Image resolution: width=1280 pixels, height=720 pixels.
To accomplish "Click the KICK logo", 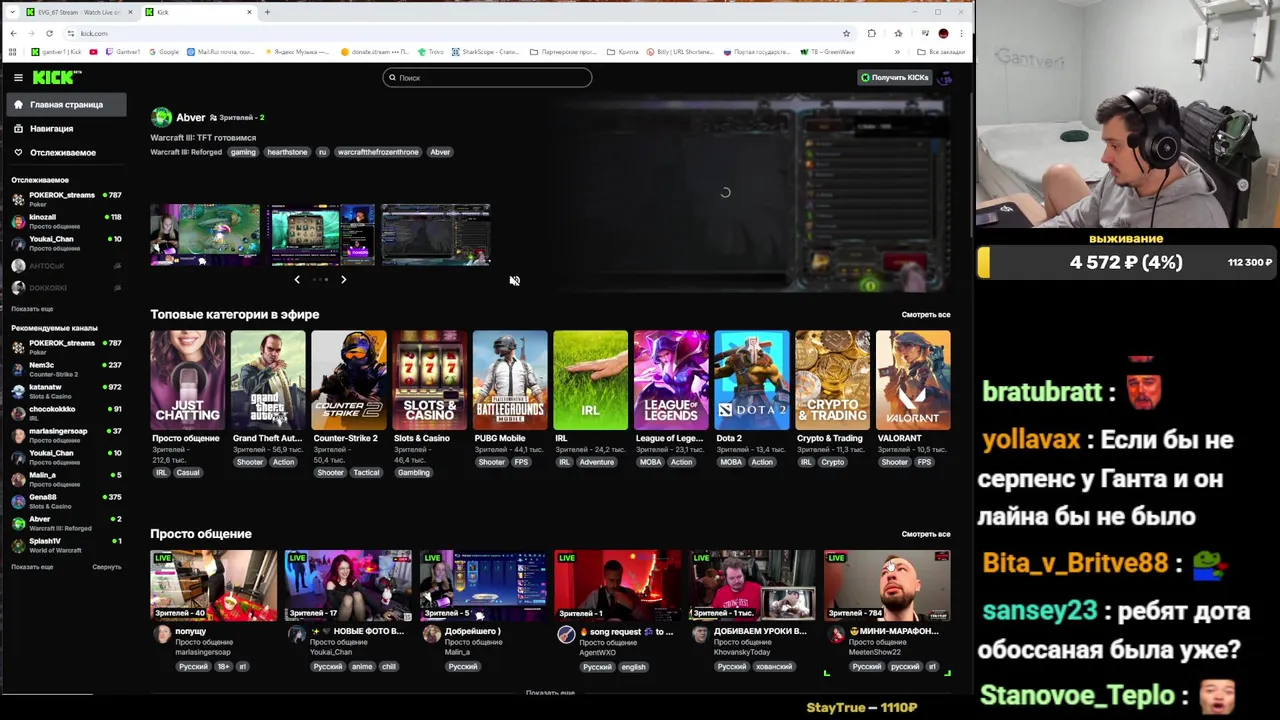I will point(57,77).
